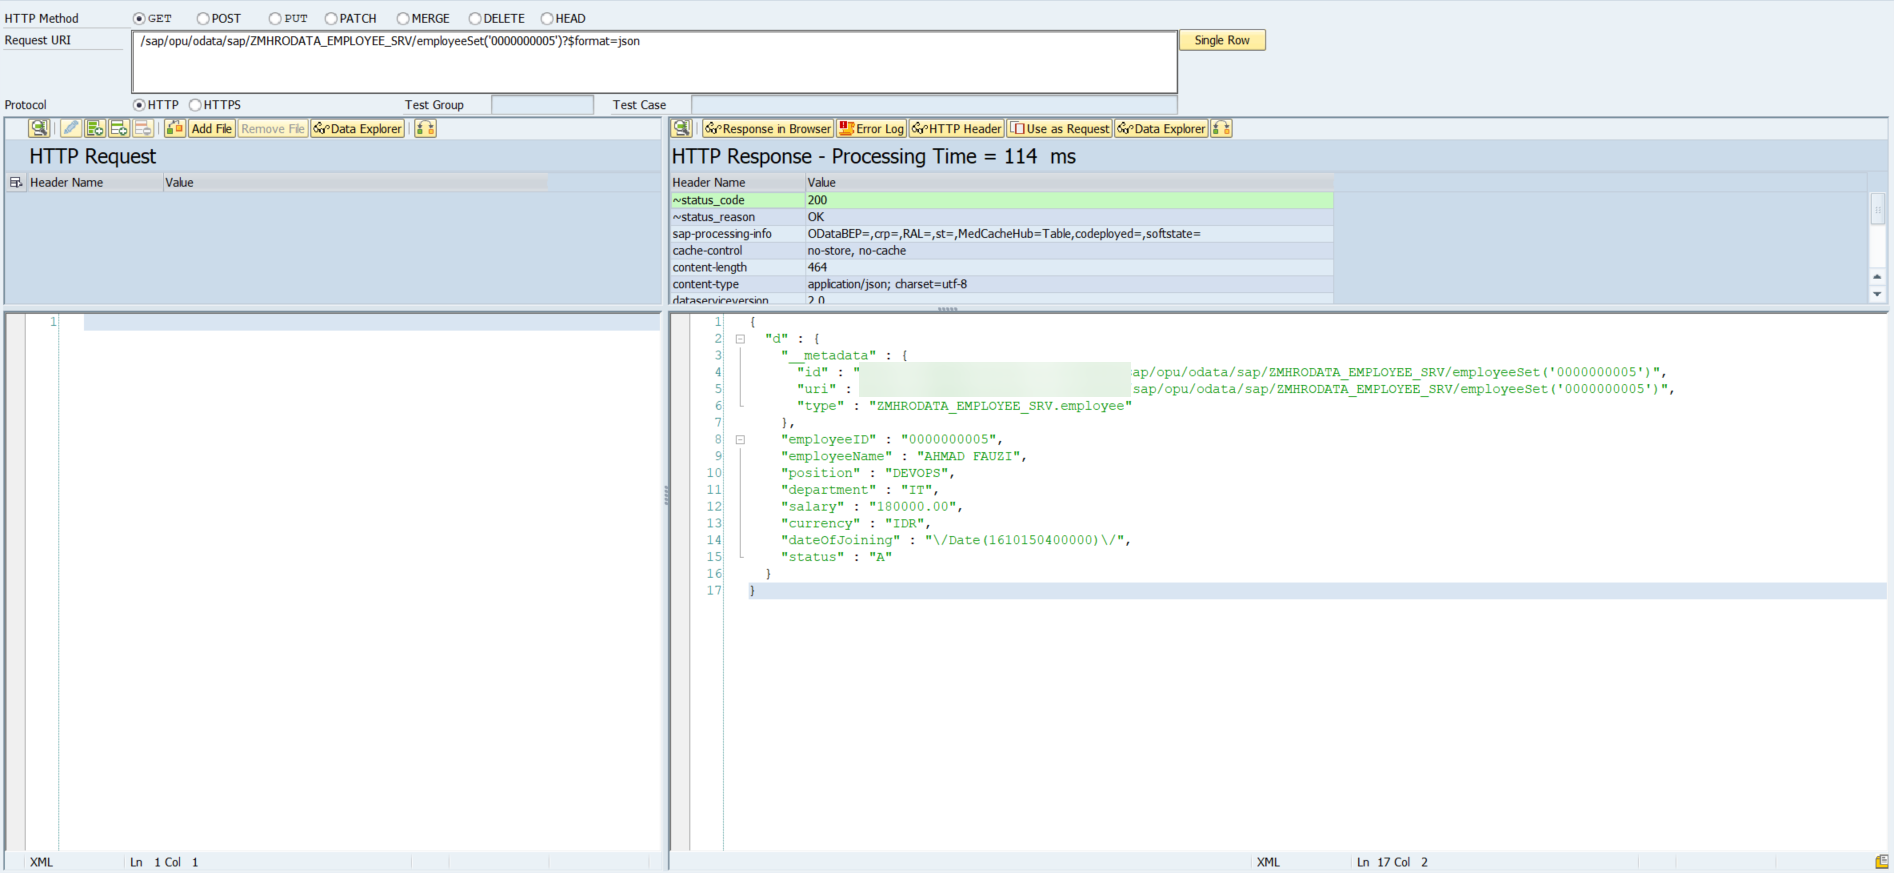Click the "position" : "DEVOPS" line
The width and height of the screenshot is (1894, 873).
coord(868,473)
